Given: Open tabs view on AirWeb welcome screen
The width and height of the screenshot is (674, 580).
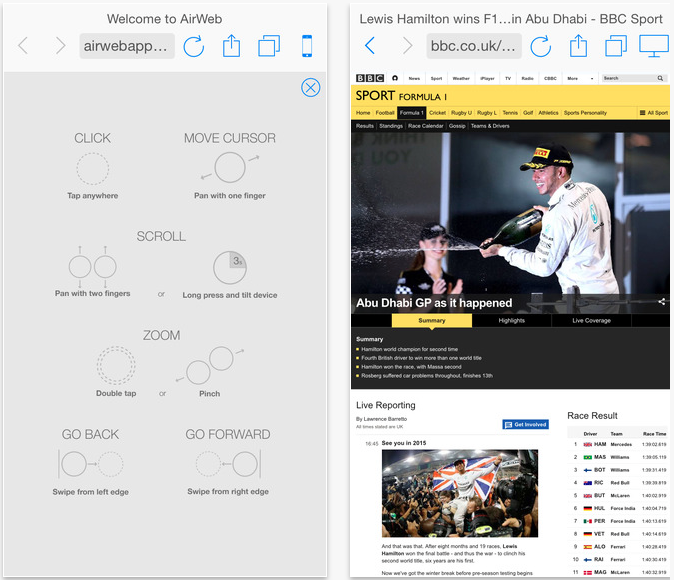Looking at the screenshot, I should pyautogui.click(x=269, y=46).
